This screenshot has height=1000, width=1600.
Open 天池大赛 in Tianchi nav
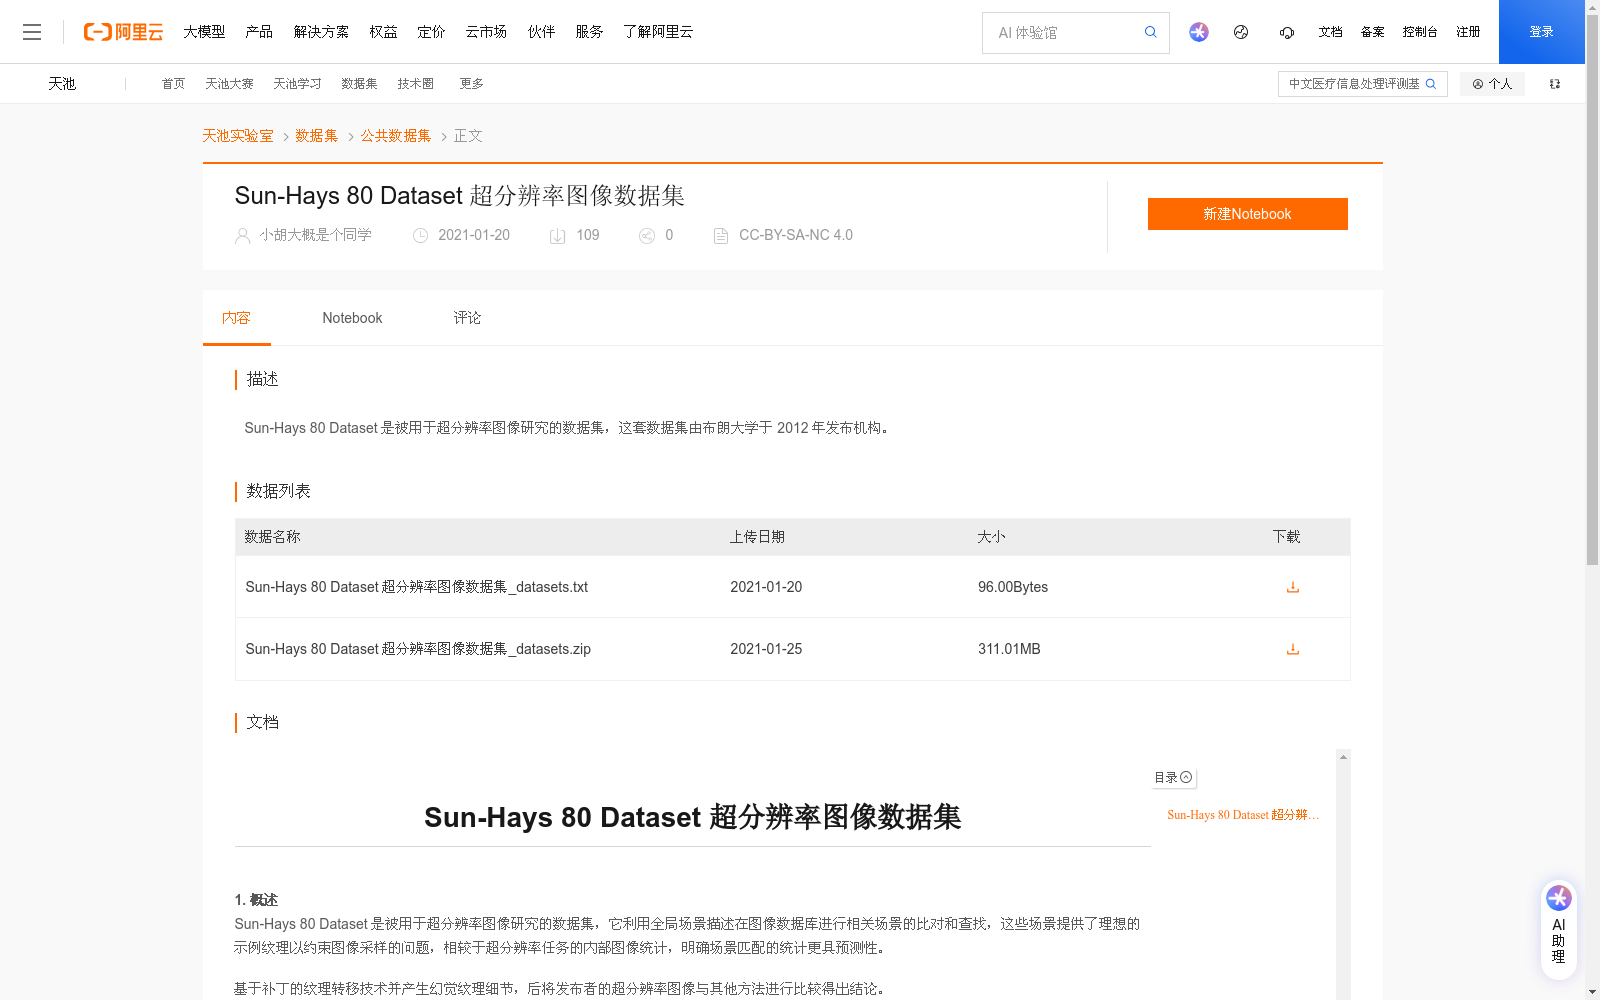click(229, 84)
